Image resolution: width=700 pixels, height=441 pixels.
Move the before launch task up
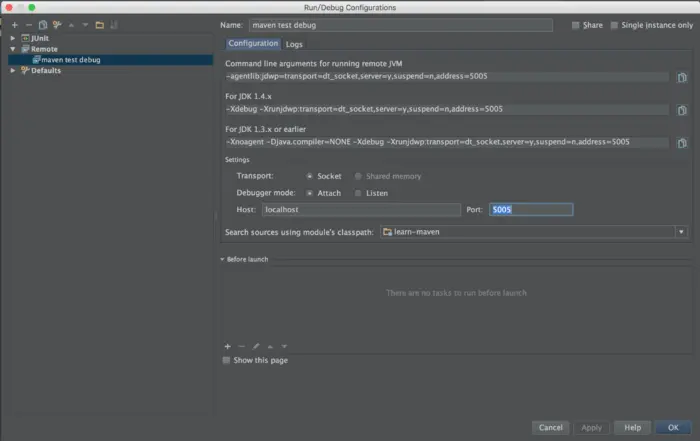click(x=270, y=346)
